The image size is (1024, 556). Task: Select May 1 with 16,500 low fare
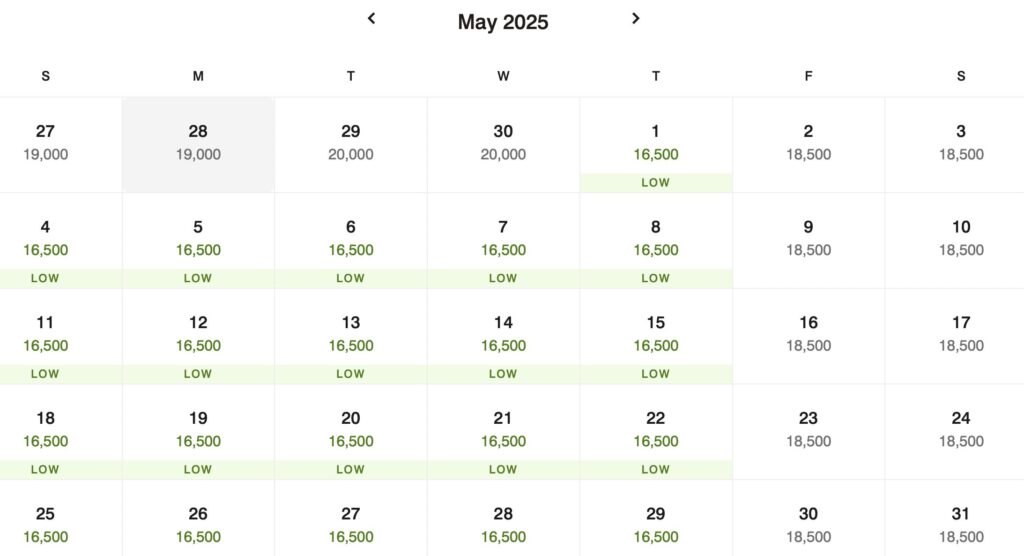click(x=656, y=145)
